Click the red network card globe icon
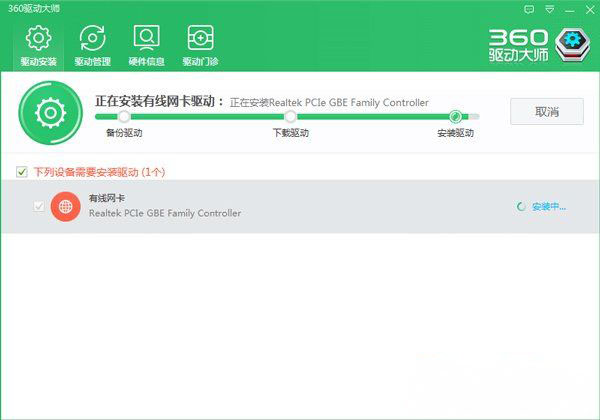The image size is (600, 420). pos(65,207)
